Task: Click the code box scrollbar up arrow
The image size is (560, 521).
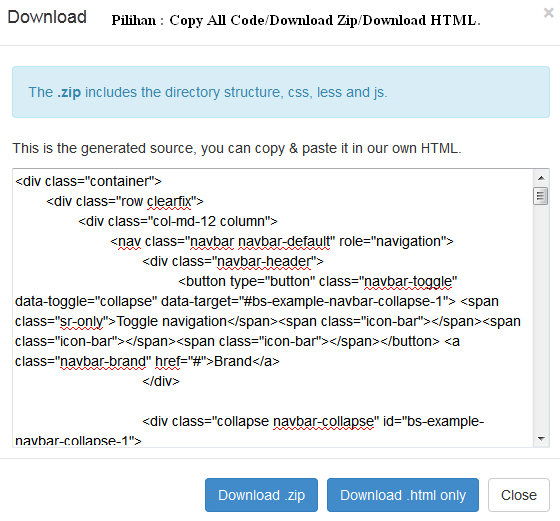Action: point(541,178)
